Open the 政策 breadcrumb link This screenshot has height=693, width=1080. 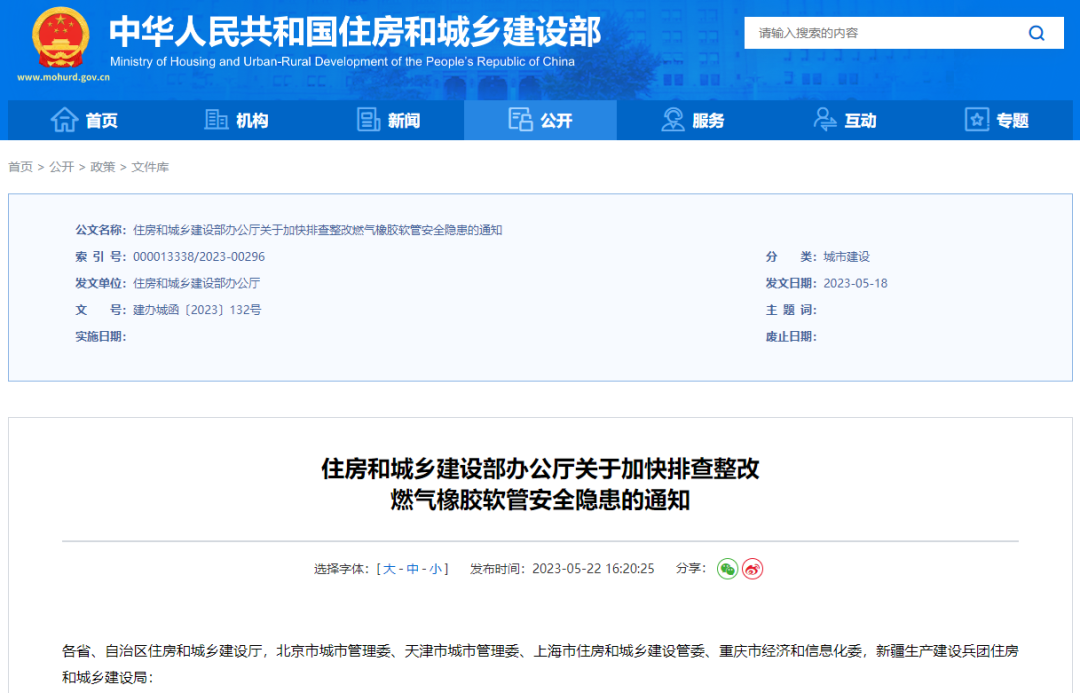pyautogui.click(x=102, y=166)
